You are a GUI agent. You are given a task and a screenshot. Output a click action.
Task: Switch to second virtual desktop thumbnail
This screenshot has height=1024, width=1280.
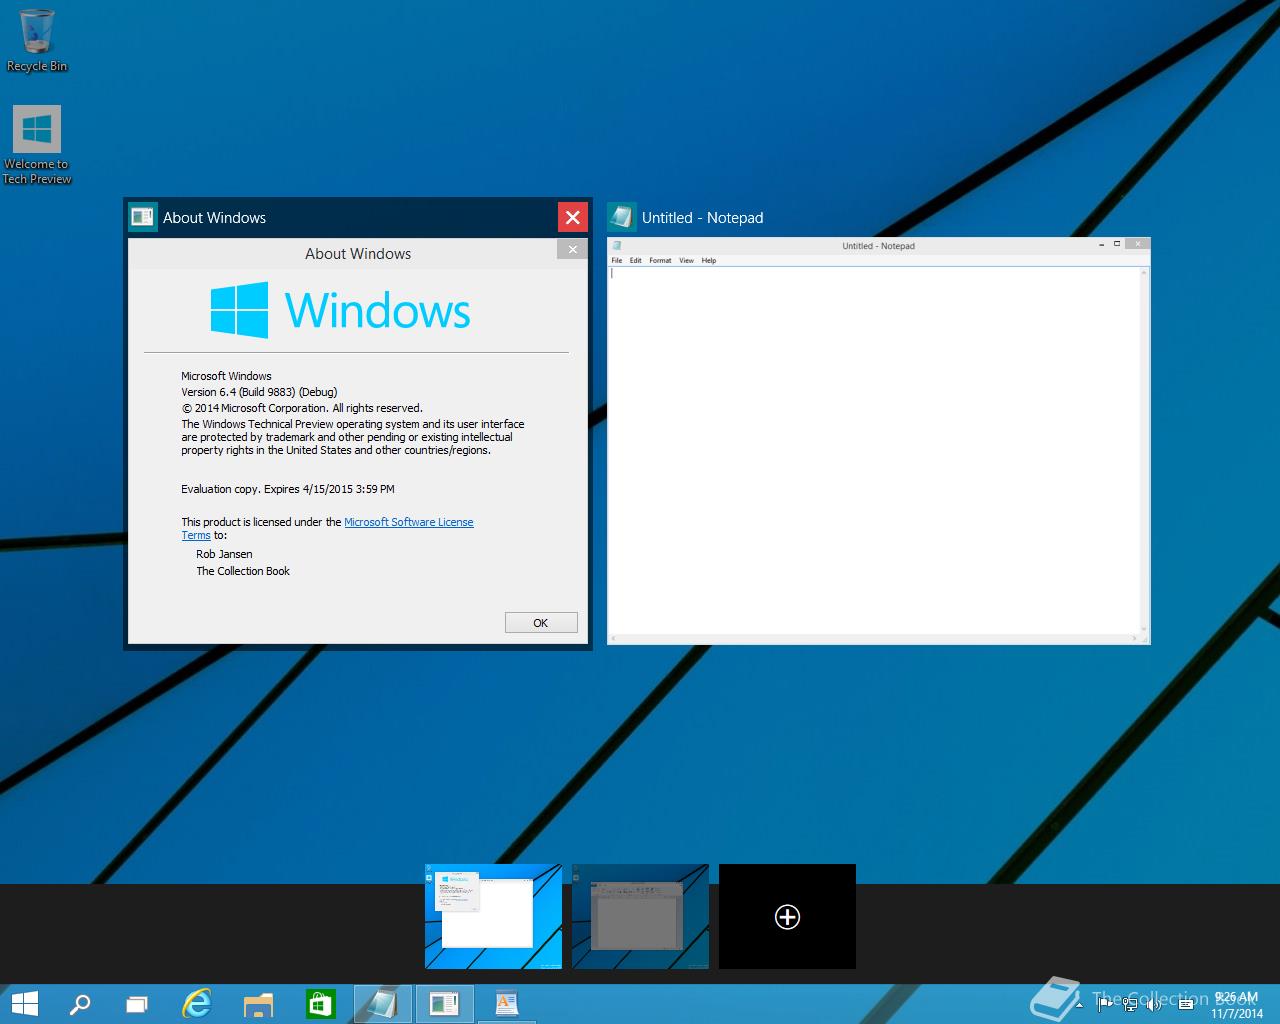tap(640, 916)
